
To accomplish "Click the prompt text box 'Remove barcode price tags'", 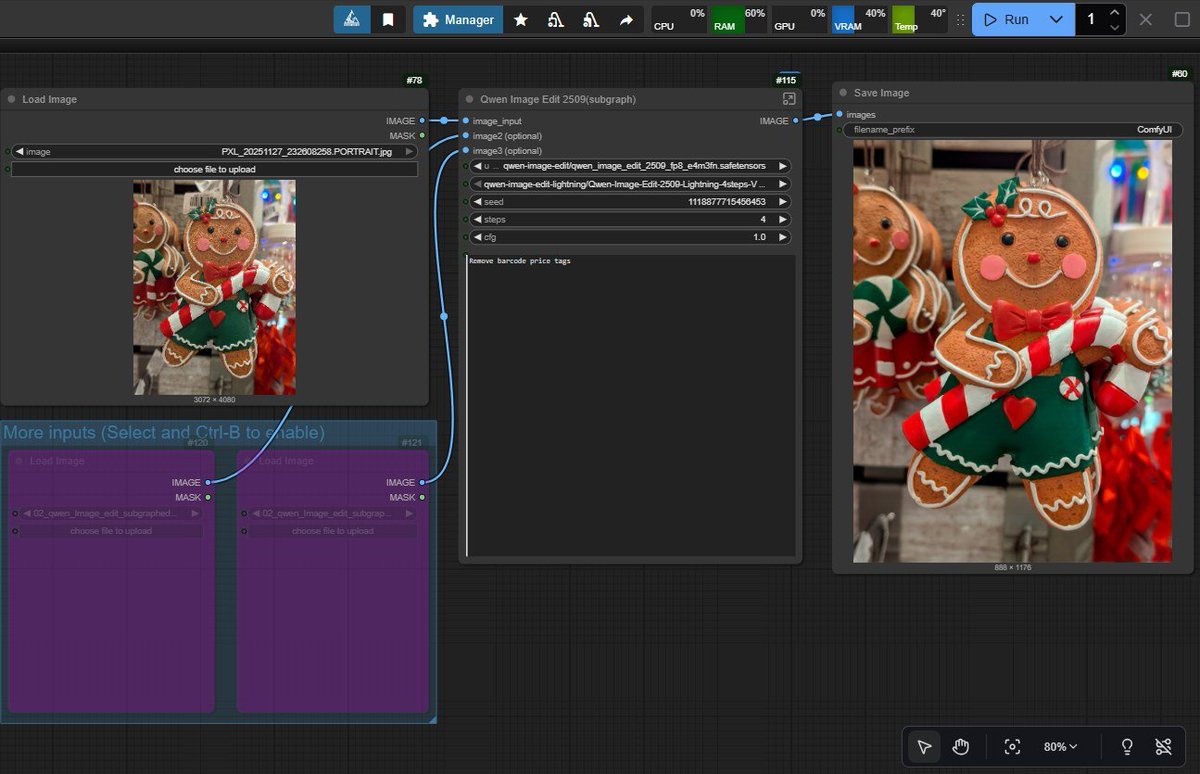I will pos(630,400).
